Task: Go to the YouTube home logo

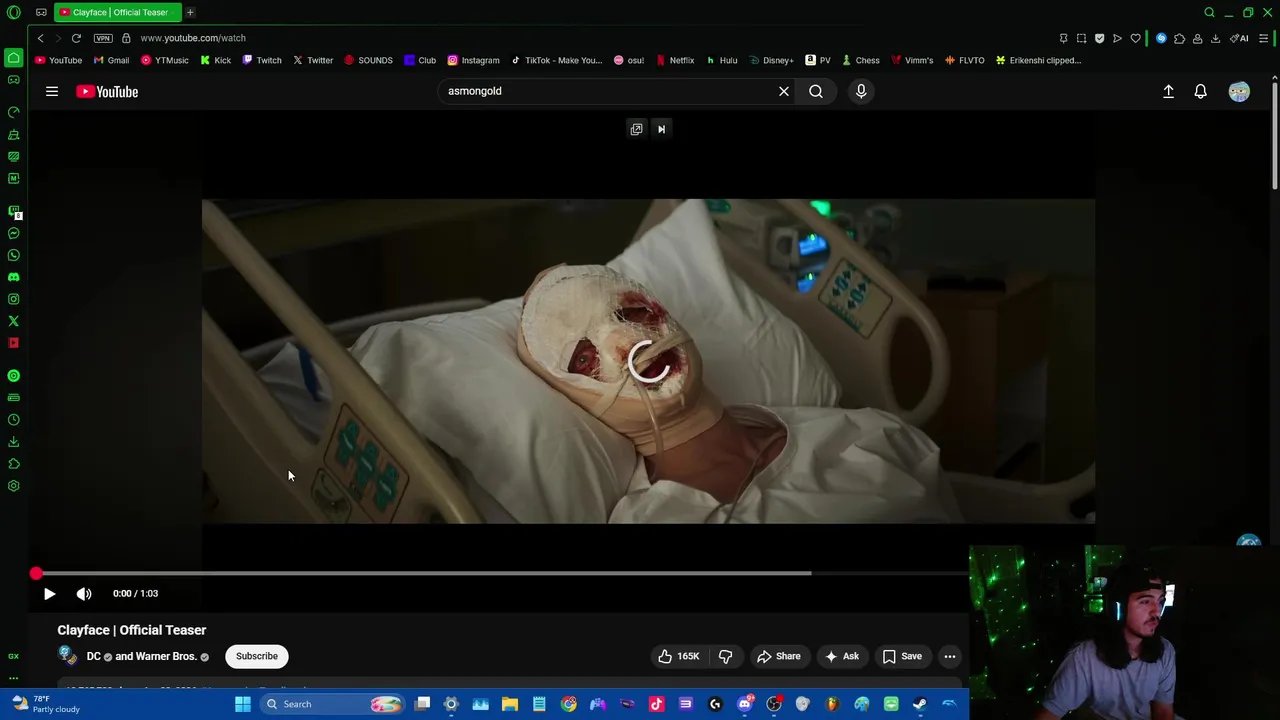Action: [x=107, y=91]
